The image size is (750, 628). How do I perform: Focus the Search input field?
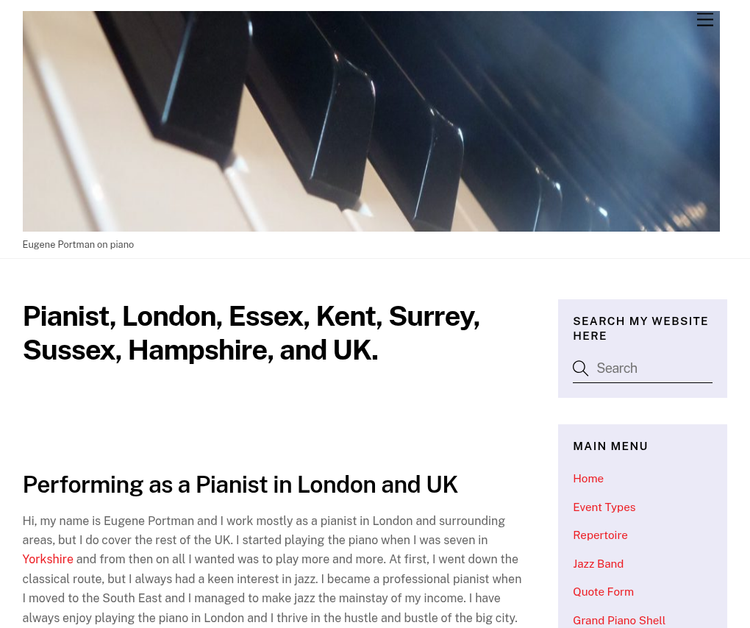[x=652, y=368]
